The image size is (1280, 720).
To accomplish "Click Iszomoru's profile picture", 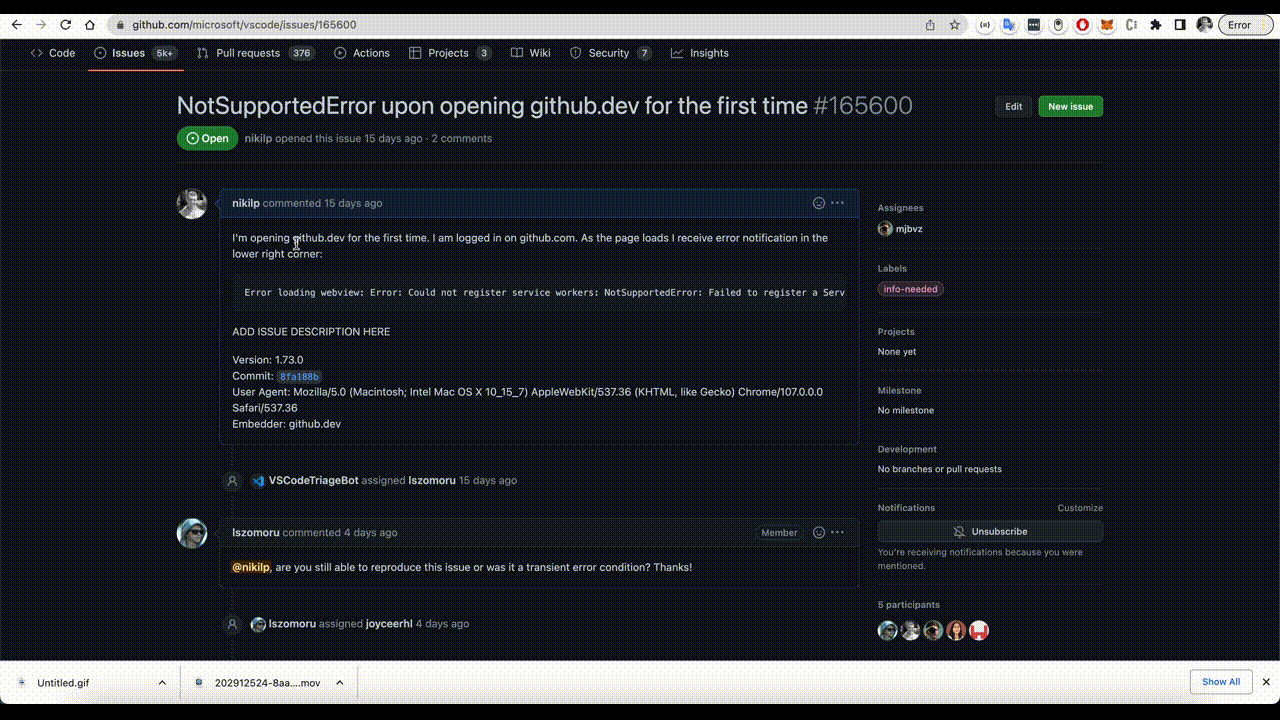I will coord(192,533).
